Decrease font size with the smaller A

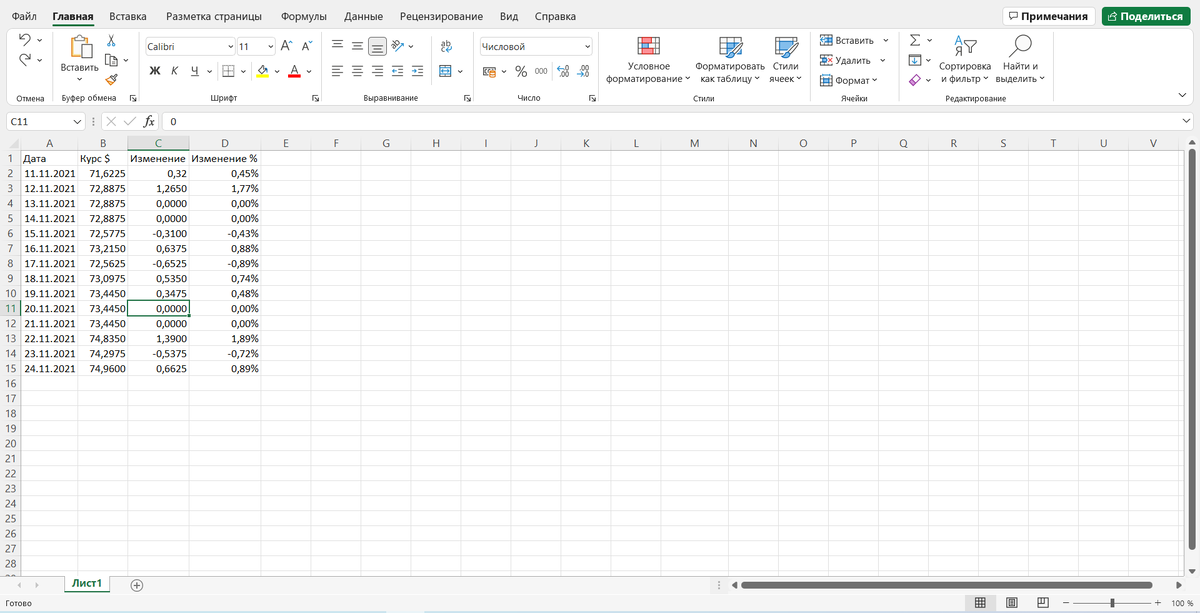pyautogui.click(x=306, y=46)
